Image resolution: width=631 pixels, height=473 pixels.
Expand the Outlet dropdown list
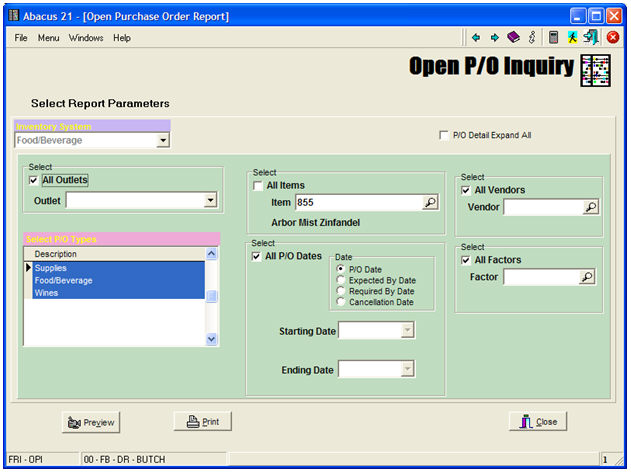tap(210, 200)
